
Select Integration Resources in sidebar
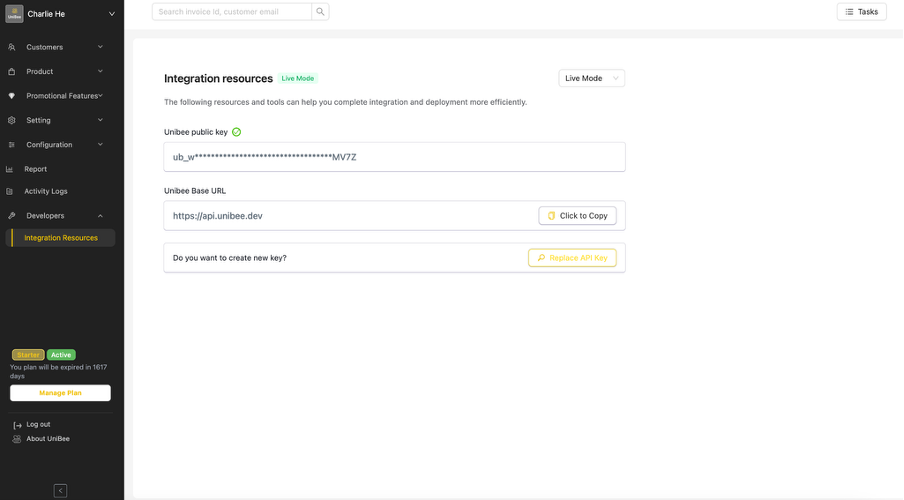point(60,238)
